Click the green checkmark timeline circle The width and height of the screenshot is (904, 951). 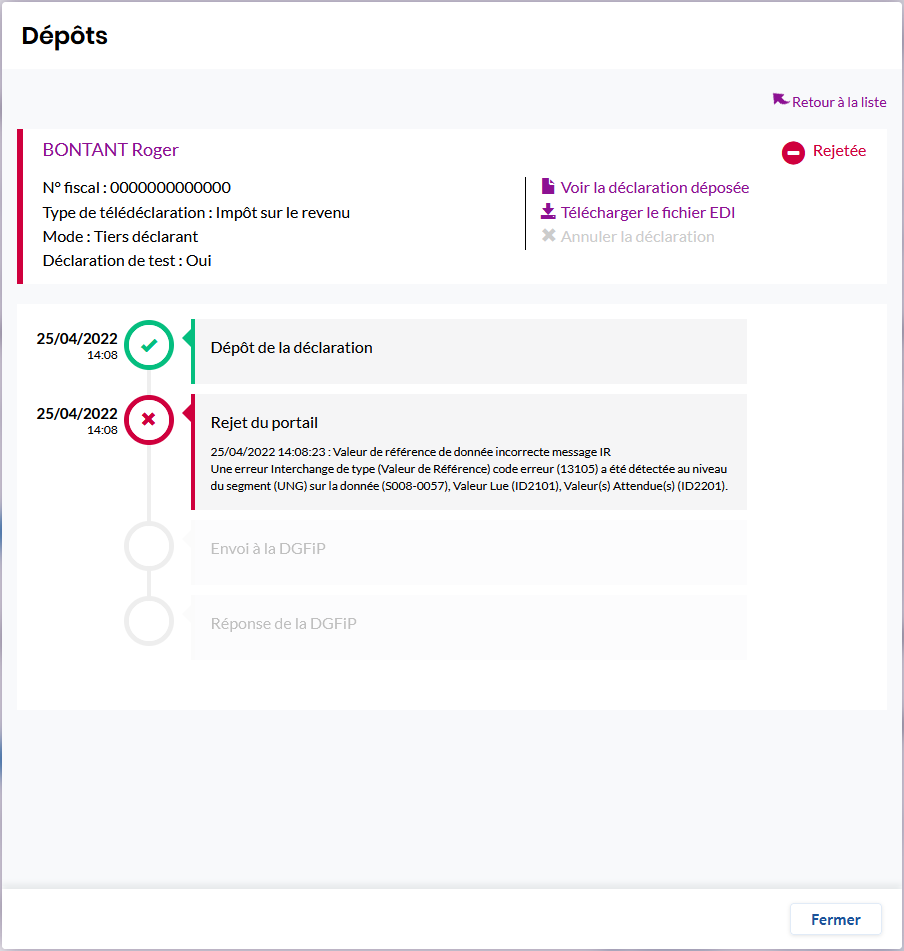click(x=149, y=346)
